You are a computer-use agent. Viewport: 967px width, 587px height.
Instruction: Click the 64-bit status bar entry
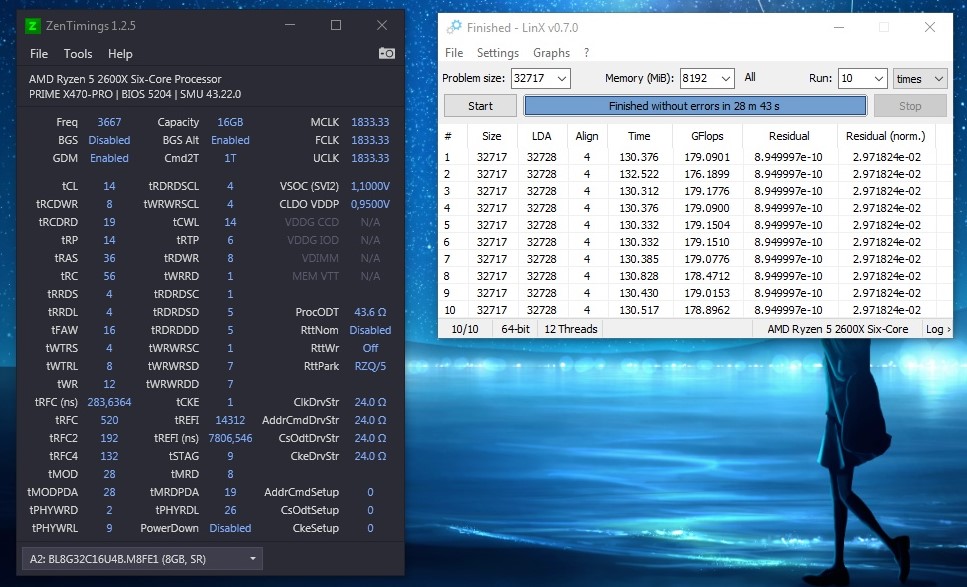[516, 329]
